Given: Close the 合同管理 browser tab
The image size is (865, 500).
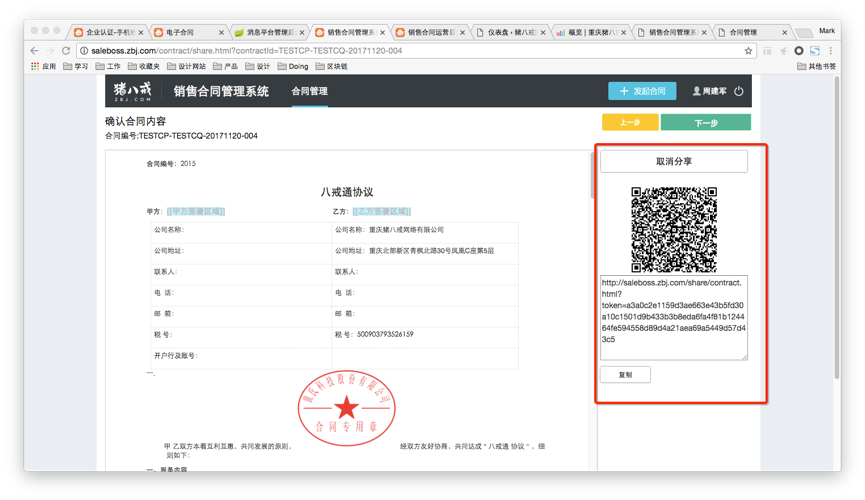Looking at the screenshot, I should pyautogui.click(x=784, y=33).
